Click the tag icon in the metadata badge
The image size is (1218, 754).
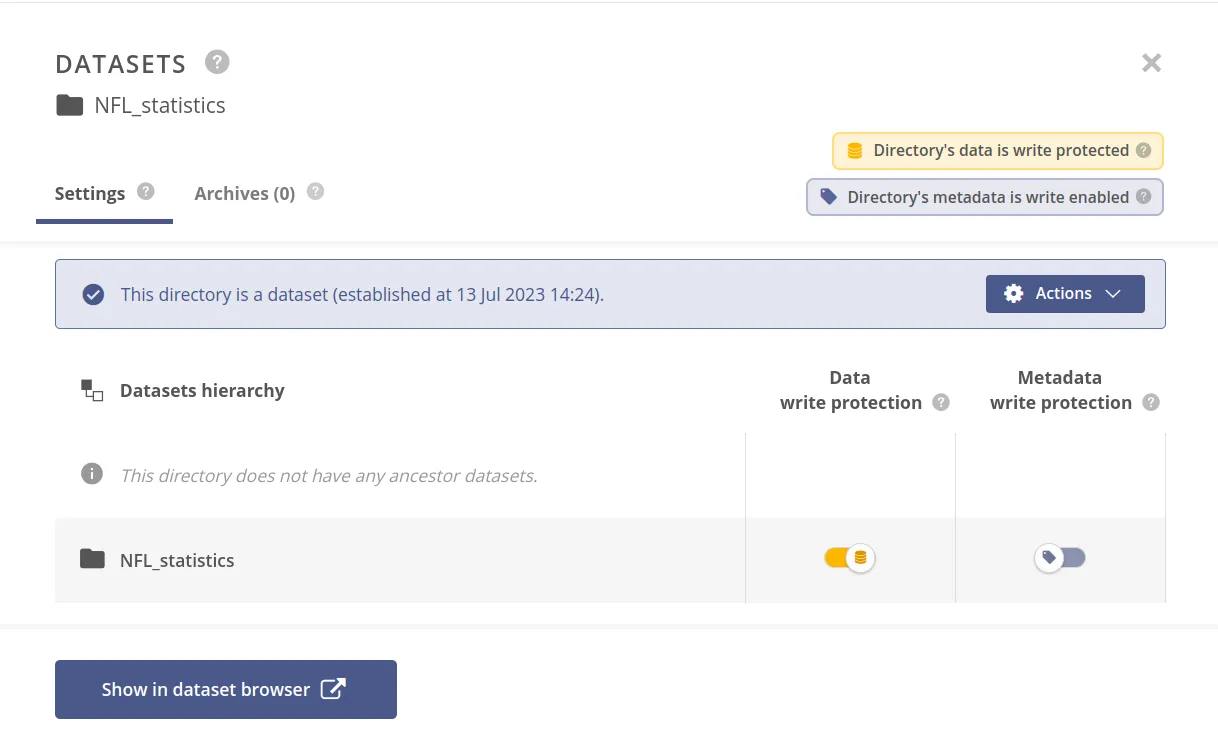coord(828,197)
